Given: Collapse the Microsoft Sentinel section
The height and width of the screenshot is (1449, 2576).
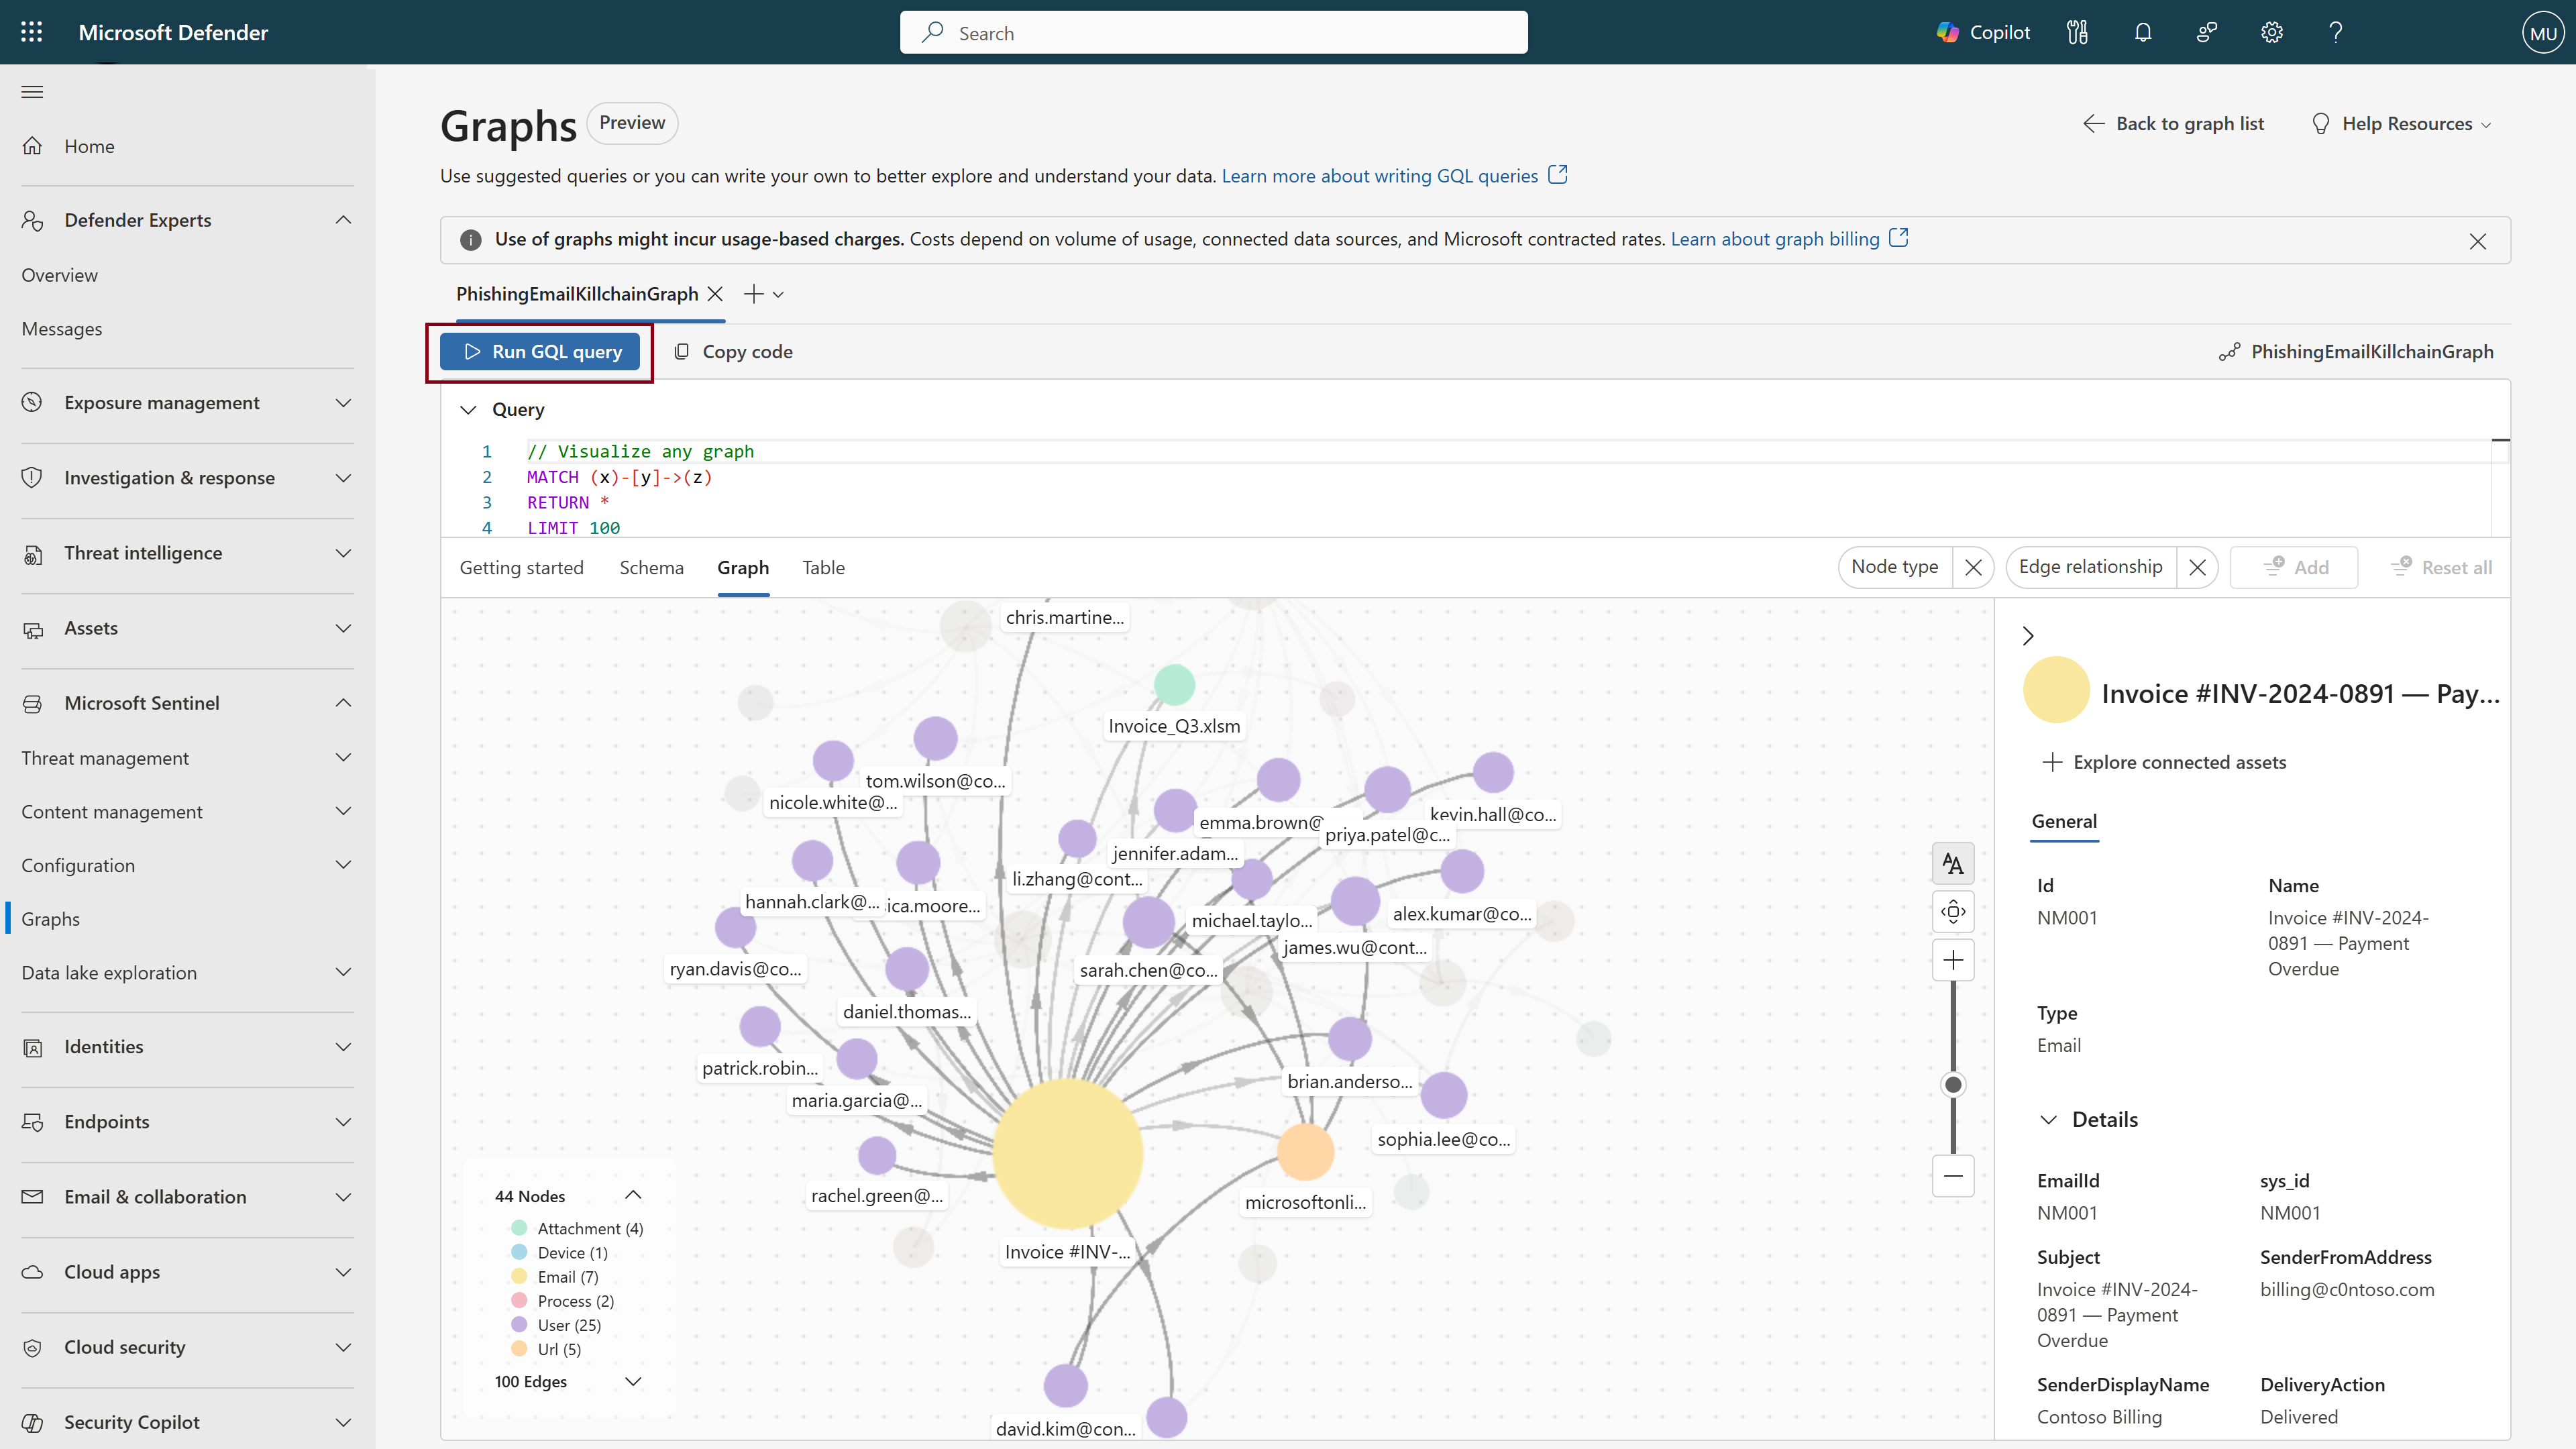Looking at the screenshot, I should tap(343, 703).
